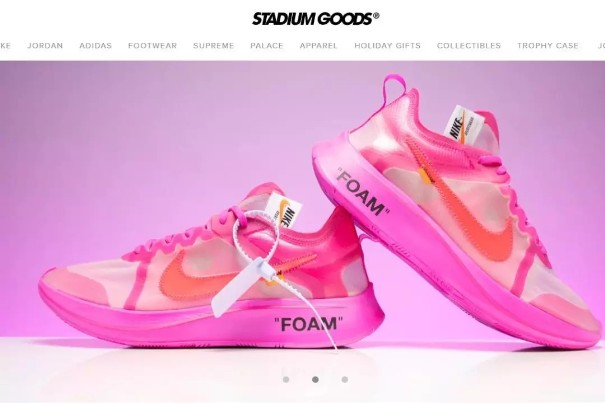The width and height of the screenshot is (605, 403).
Task: Open the Adidas menu
Action: pyautogui.click(x=95, y=46)
